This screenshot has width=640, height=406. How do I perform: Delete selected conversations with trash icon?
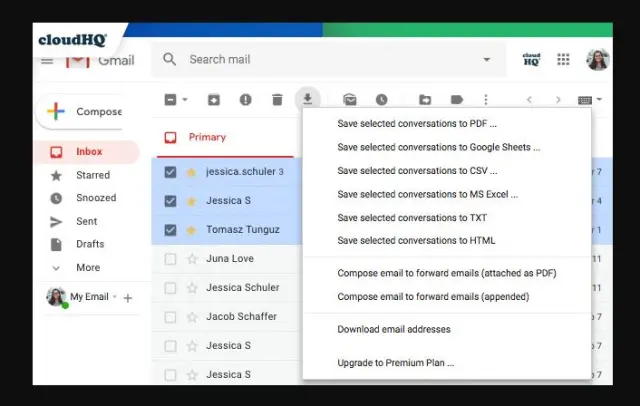coord(277,100)
